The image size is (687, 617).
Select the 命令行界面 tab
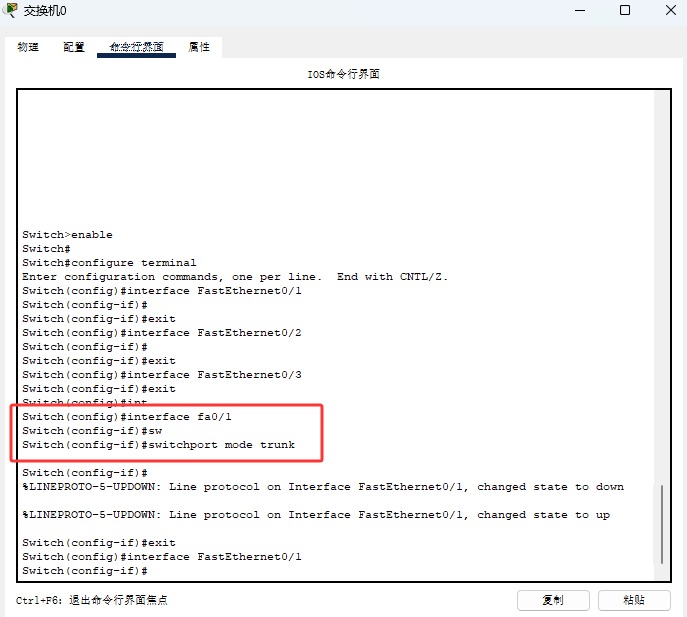coord(136,47)
